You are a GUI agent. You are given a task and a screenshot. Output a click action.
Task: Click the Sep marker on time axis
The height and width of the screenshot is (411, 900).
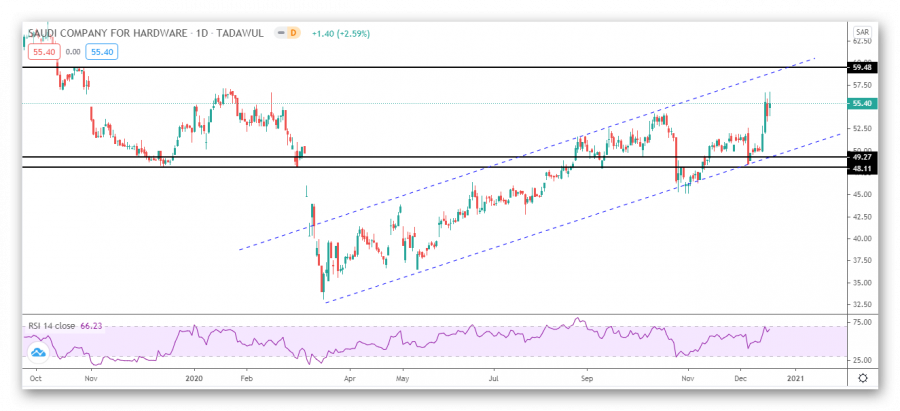588,379
